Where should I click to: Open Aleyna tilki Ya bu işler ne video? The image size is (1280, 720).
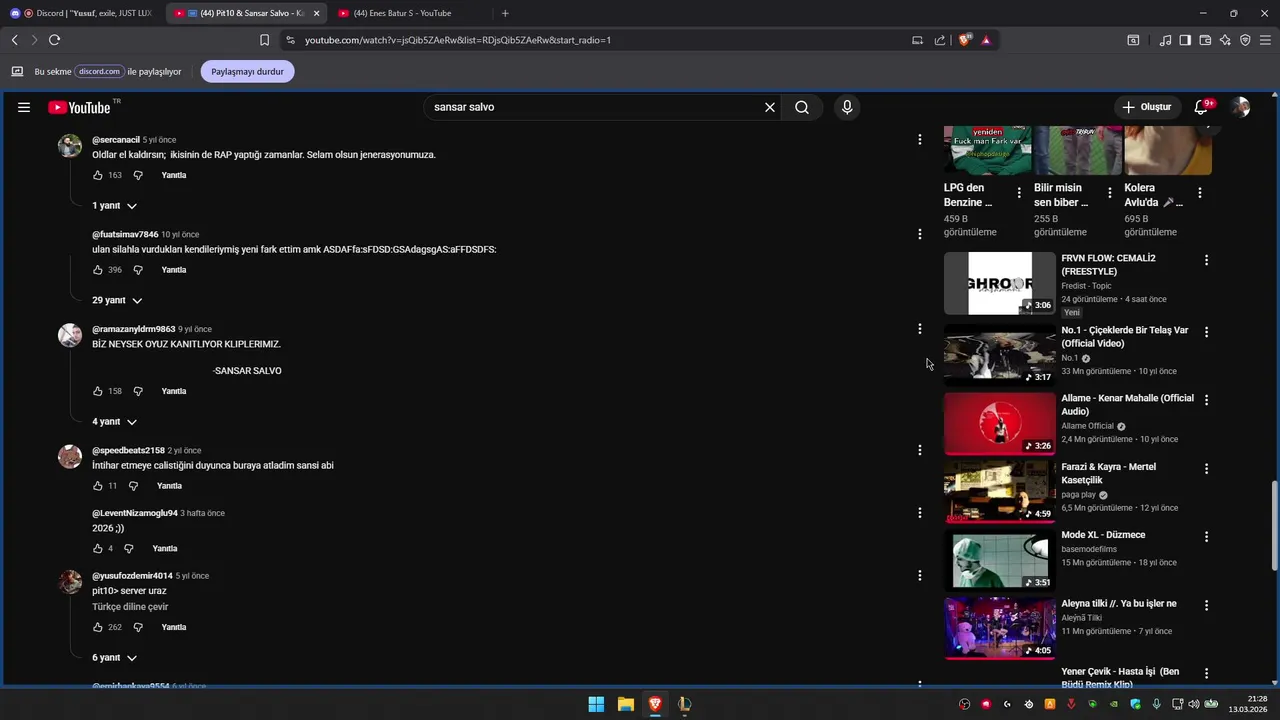pyautogui.click(x=1000, y=629)
